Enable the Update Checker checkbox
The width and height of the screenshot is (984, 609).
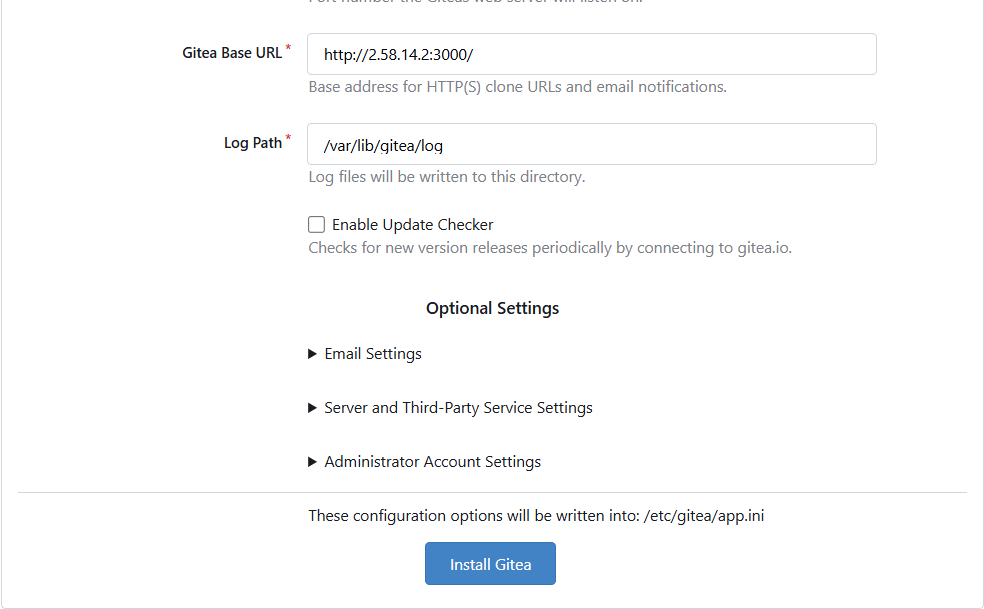316,225
